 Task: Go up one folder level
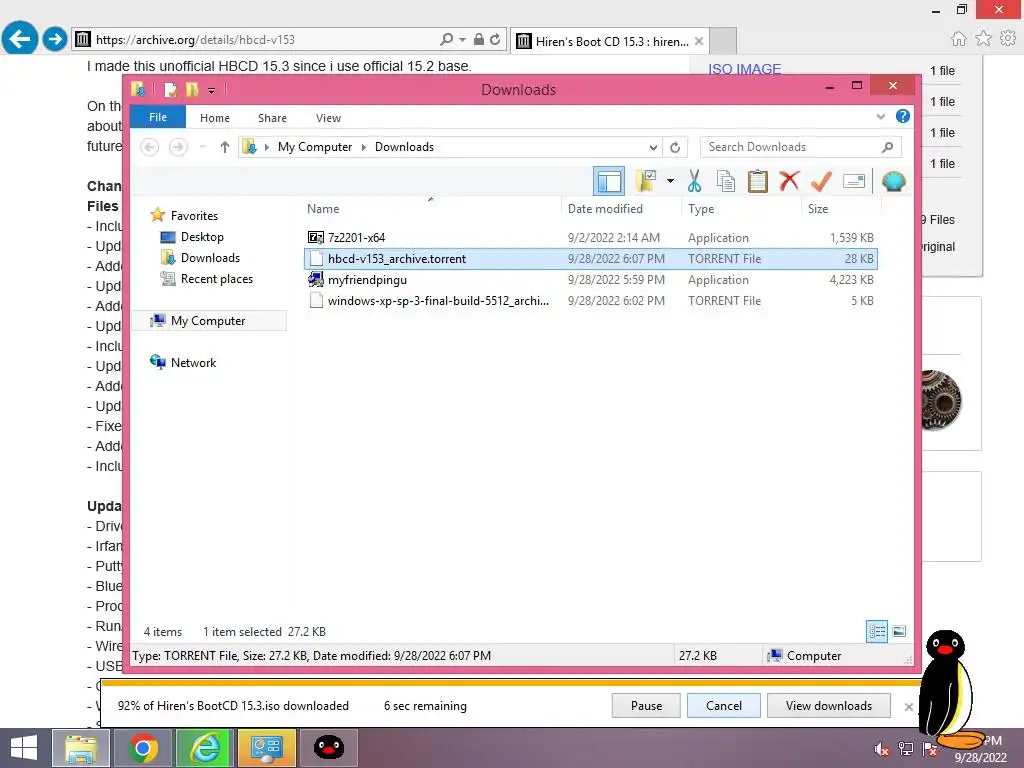[225, 147]
